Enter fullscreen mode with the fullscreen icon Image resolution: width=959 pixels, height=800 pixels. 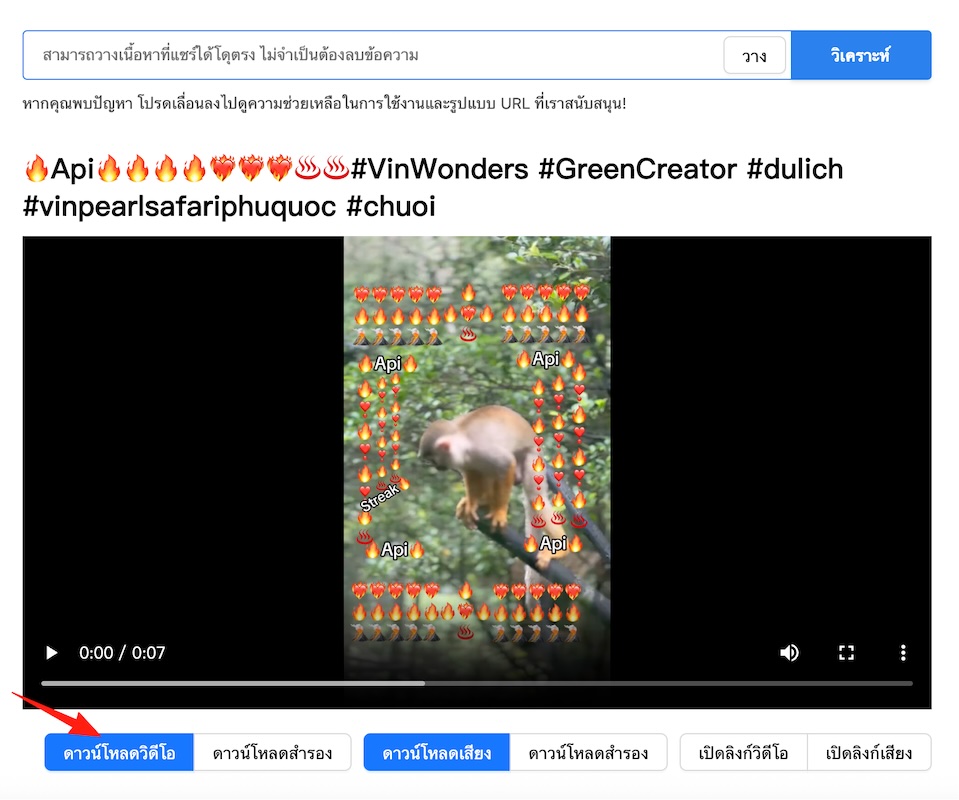pos(846,653)
